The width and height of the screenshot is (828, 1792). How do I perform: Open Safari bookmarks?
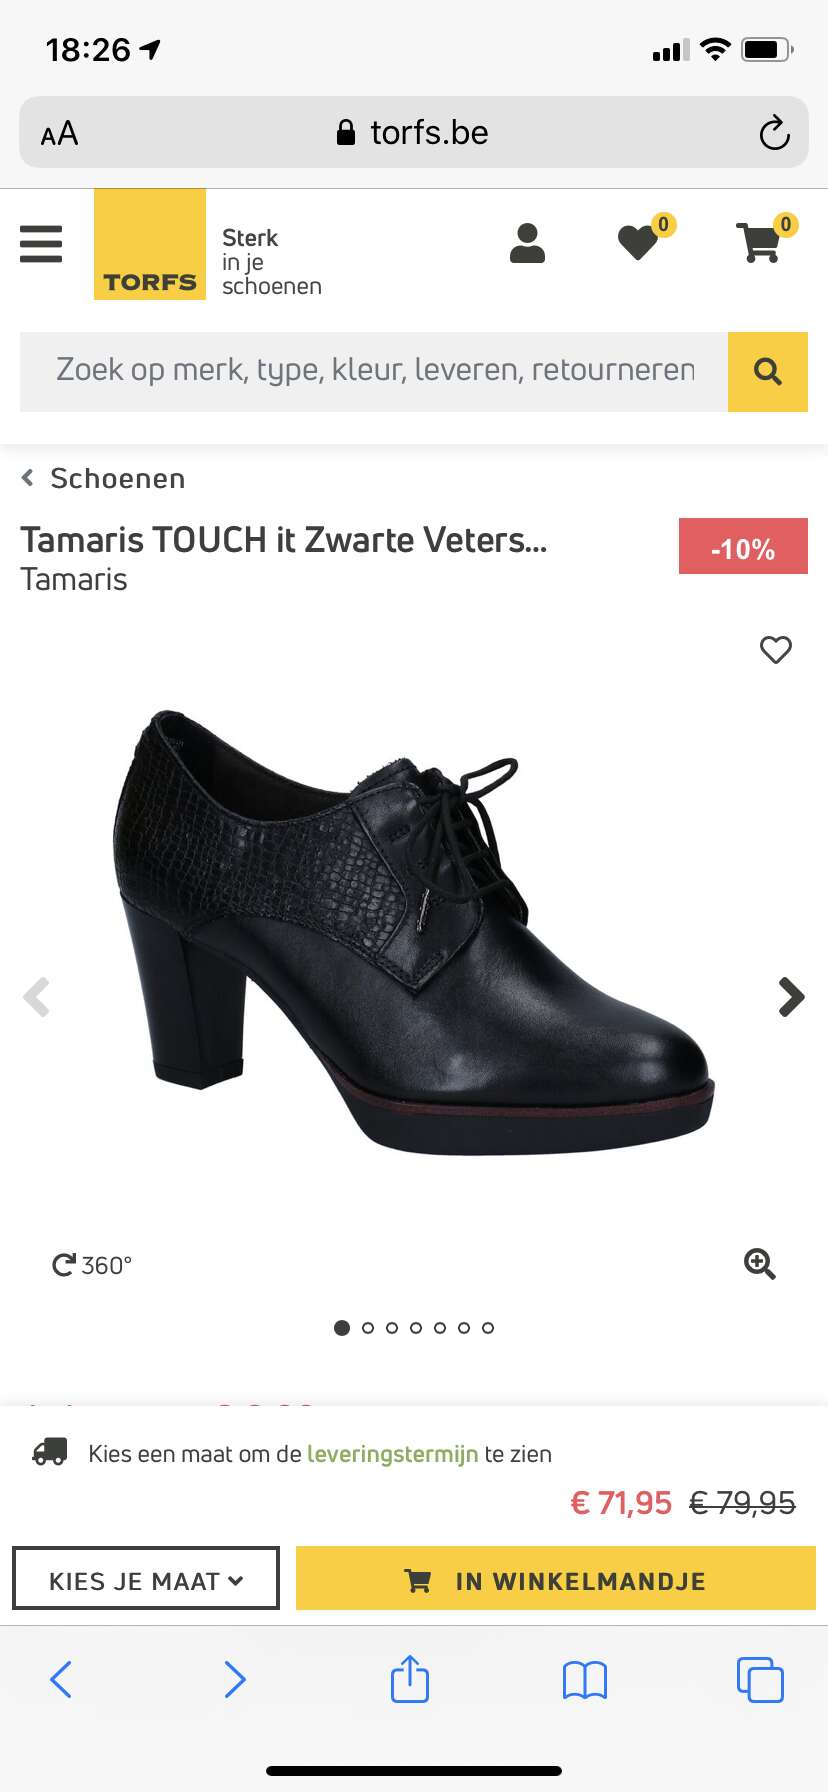[585, 1680]
